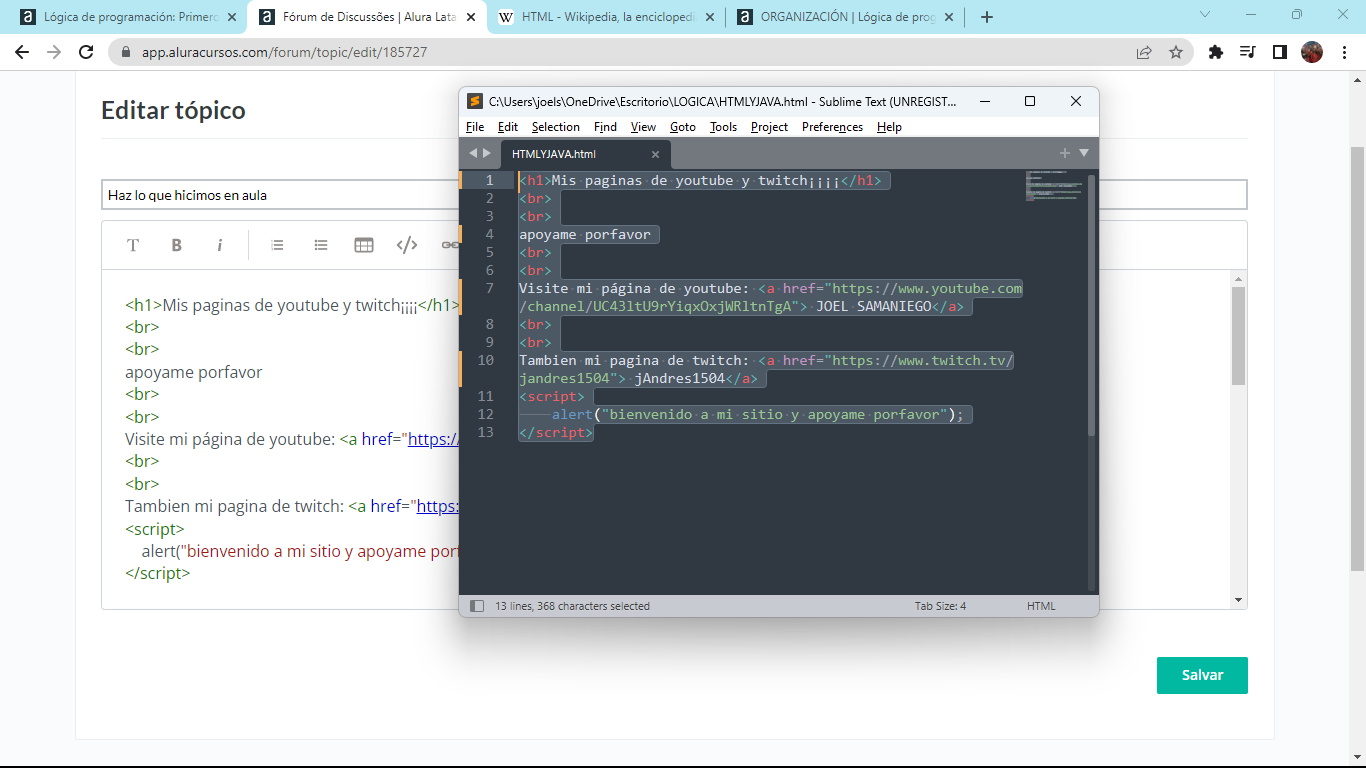This screenshot has height=768, width=1366.
Task: Click the alert code line in Sublime
Action: [757, 414]
